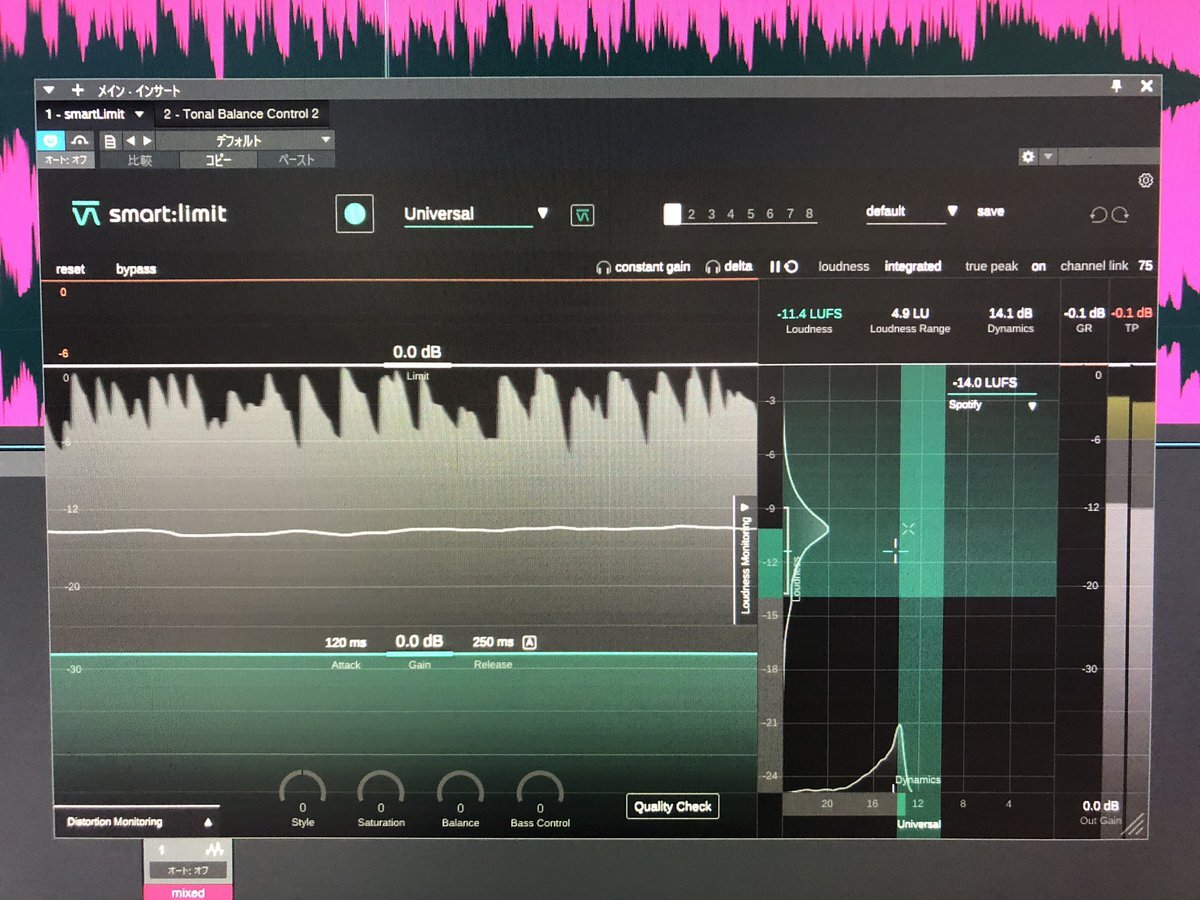This screenshot has width=1200, height=900.
Task: Click the 120 ms Attack value
Action: tap(345, 642)
